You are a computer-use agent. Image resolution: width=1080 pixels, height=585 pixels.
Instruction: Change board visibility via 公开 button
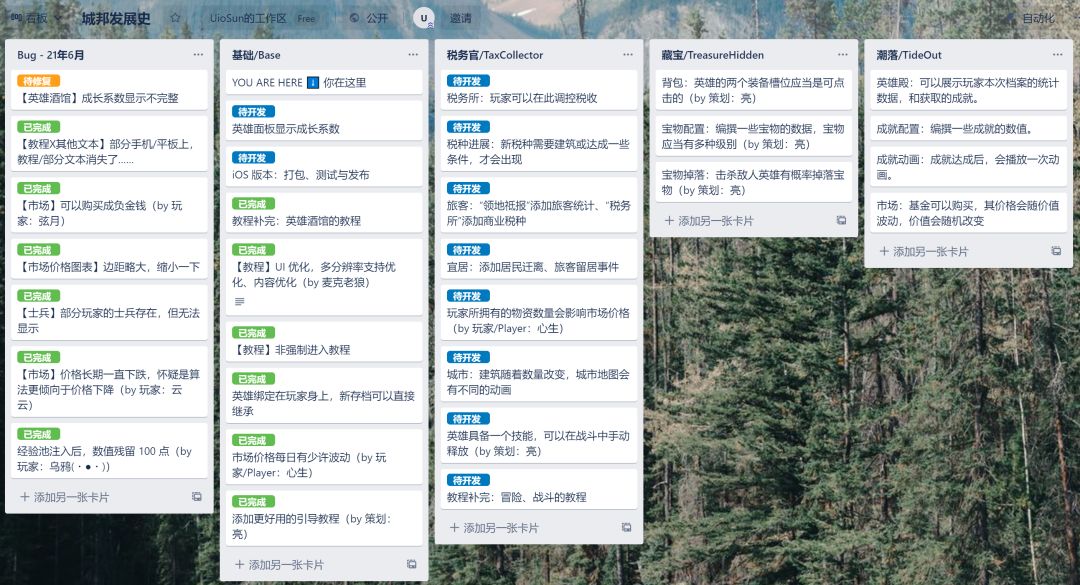click(x=368, y=18)
